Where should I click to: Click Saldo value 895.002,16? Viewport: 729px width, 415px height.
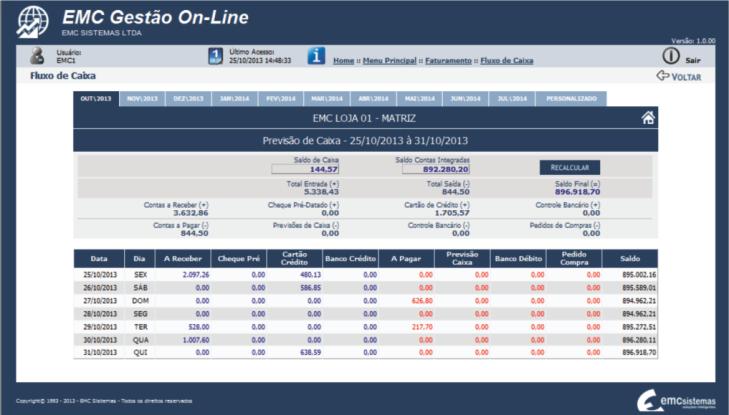coord(639,275)
